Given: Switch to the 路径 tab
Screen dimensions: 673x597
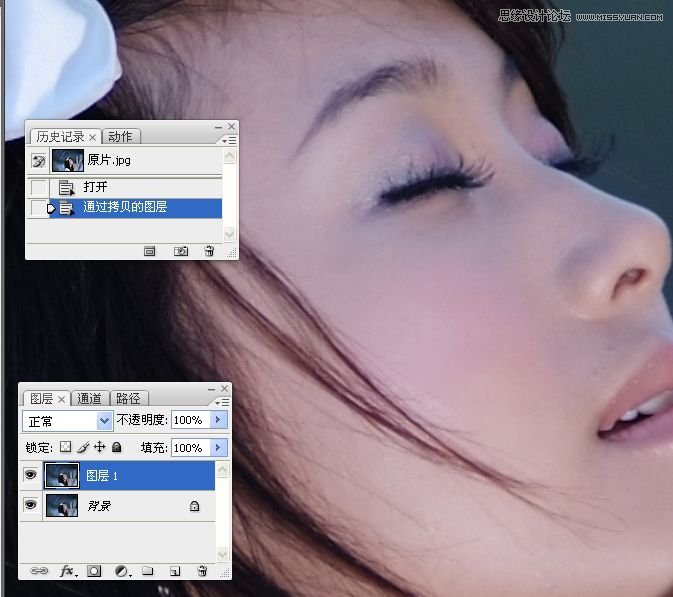Looking at the screenshot, I should click(128, 398).
